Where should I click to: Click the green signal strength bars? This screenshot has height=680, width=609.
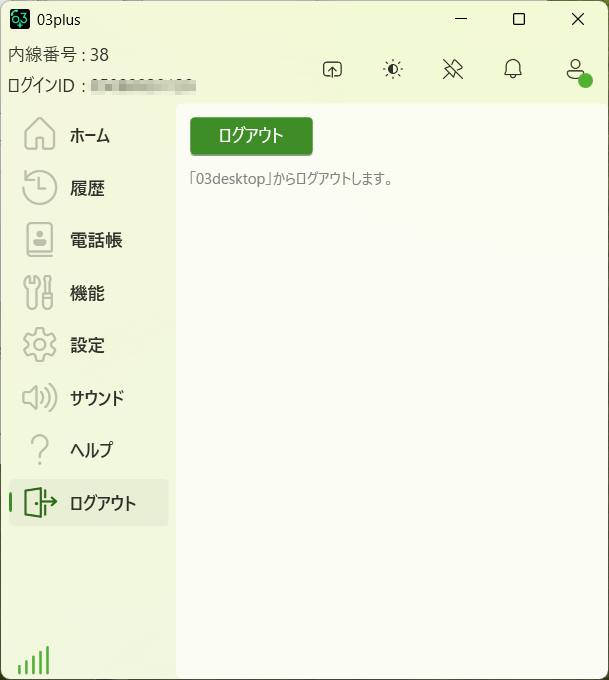33,660
